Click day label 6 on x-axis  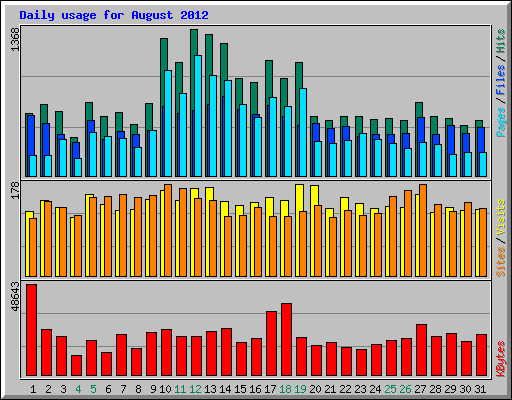(108, 389)
